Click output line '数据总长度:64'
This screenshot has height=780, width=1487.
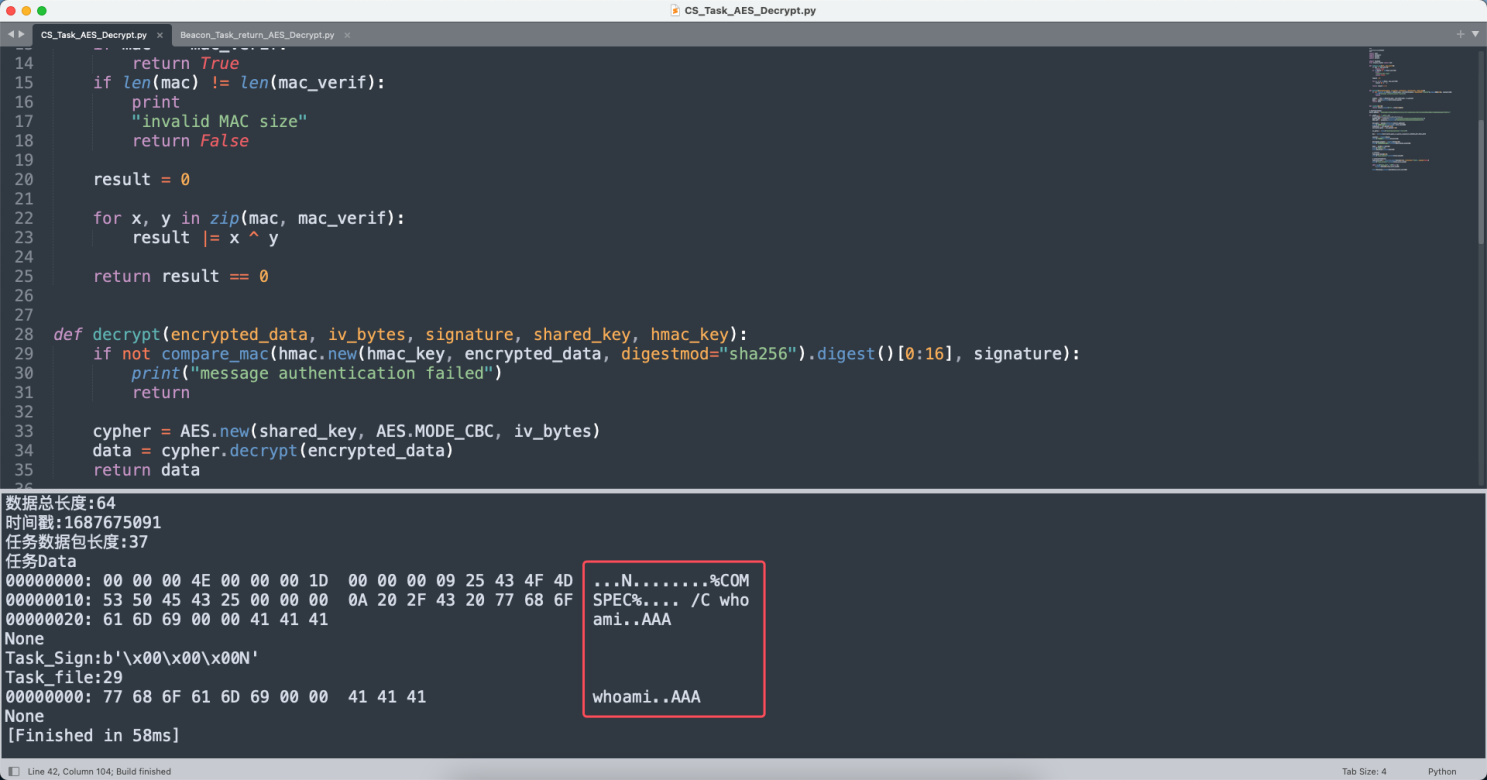(x=61, y=503)
